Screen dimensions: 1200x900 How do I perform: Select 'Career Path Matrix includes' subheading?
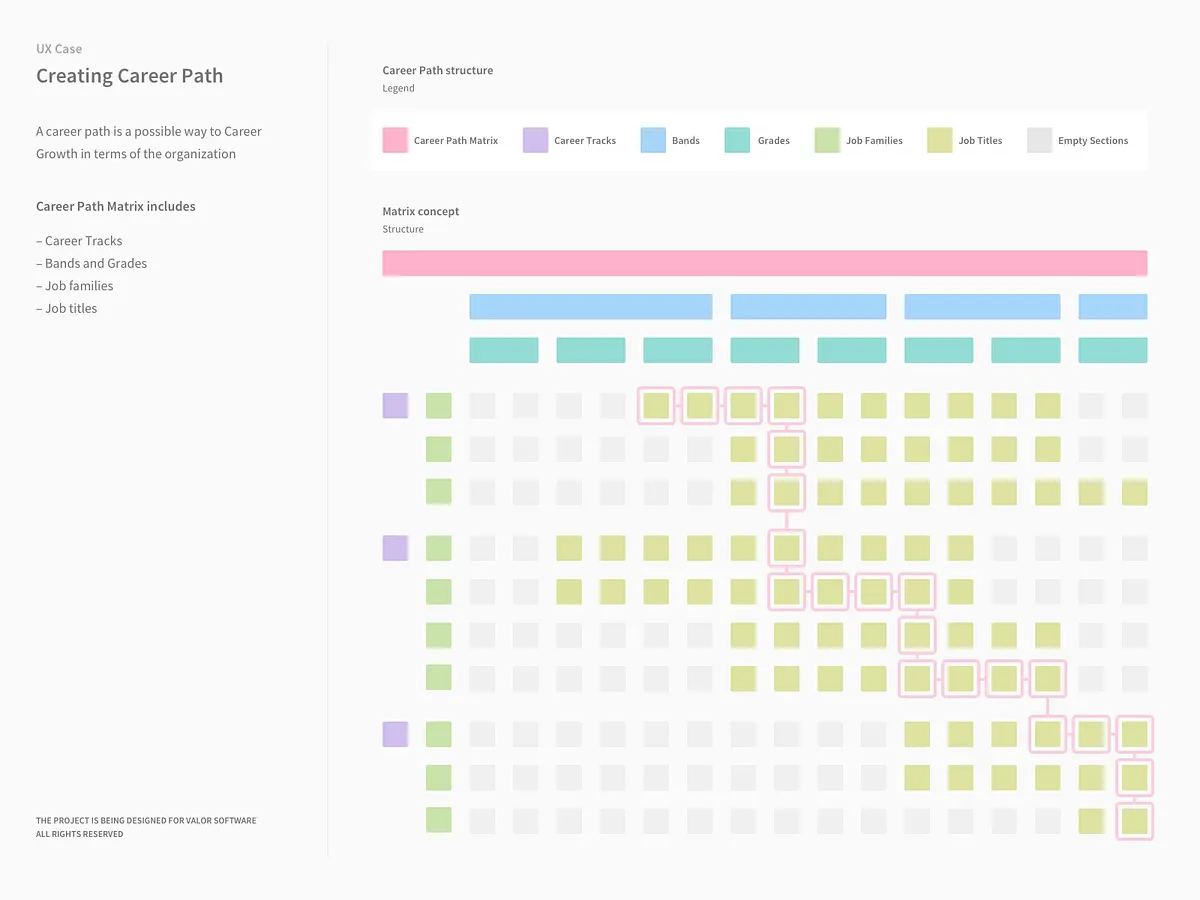(x=116, y=207)
